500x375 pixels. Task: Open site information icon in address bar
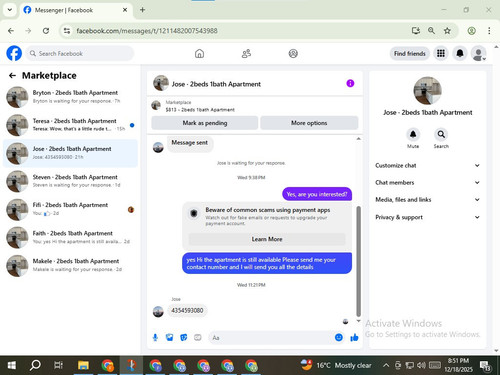click(x=67, y=31)
